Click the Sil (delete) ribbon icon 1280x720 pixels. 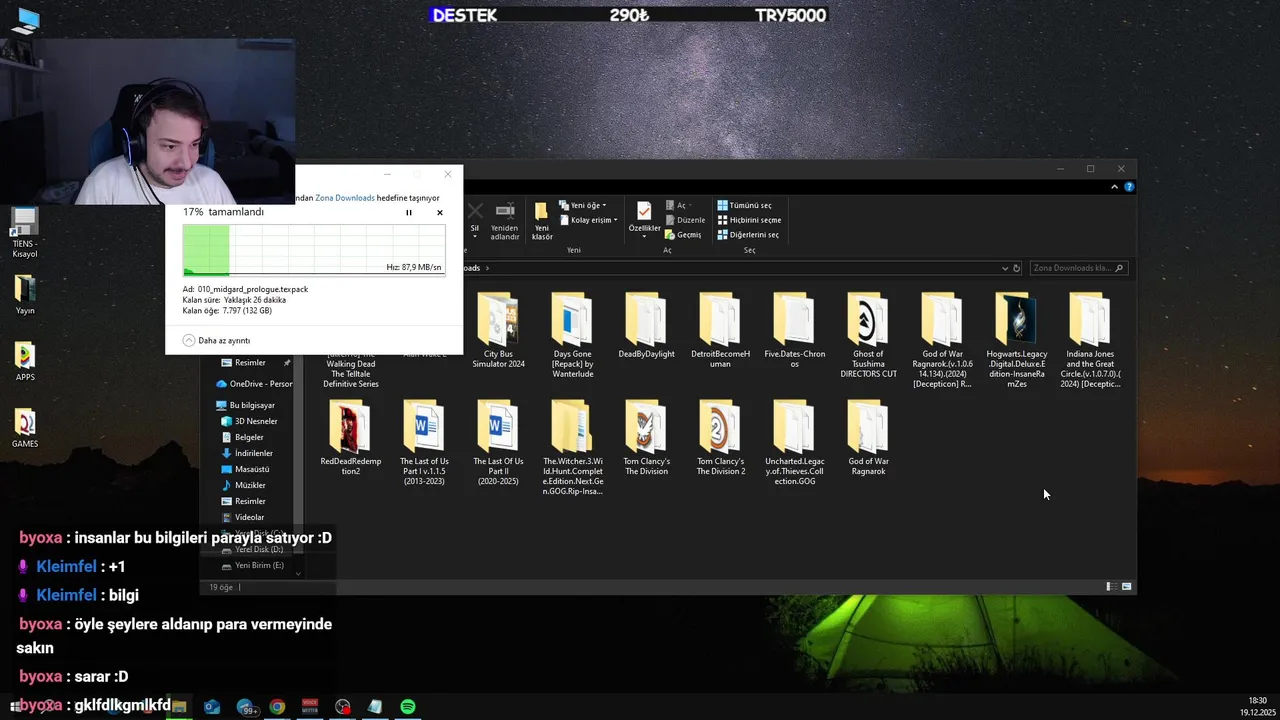click(475, 219)
